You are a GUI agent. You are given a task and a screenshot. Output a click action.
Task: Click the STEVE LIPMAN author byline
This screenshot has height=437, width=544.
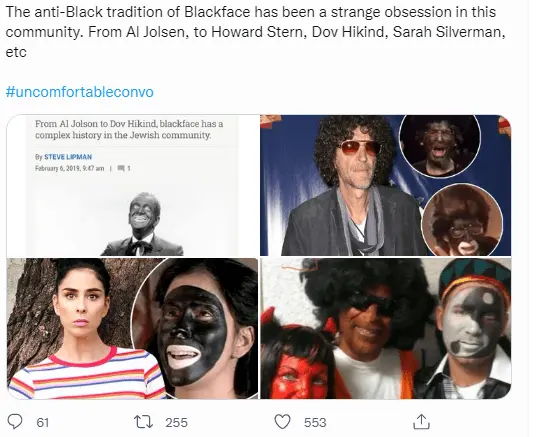coord(68,157)
